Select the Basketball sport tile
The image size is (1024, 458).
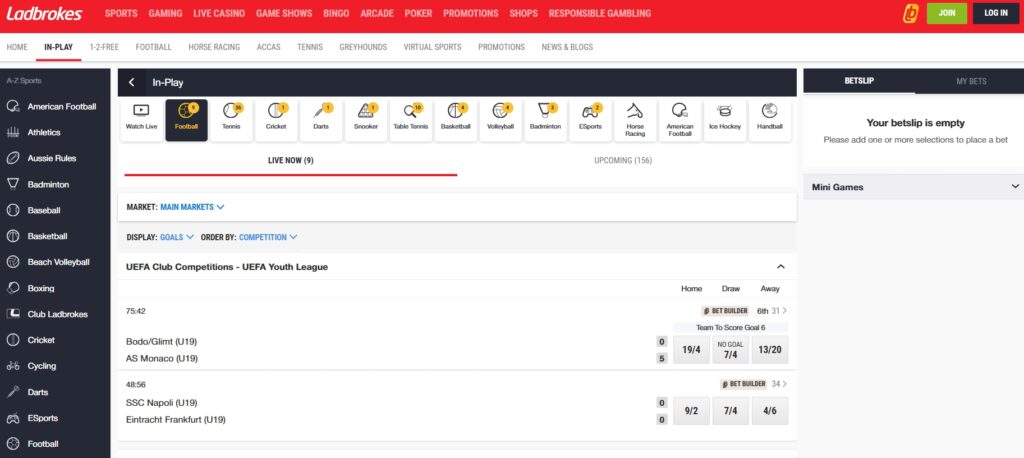[x=455, y=120]
